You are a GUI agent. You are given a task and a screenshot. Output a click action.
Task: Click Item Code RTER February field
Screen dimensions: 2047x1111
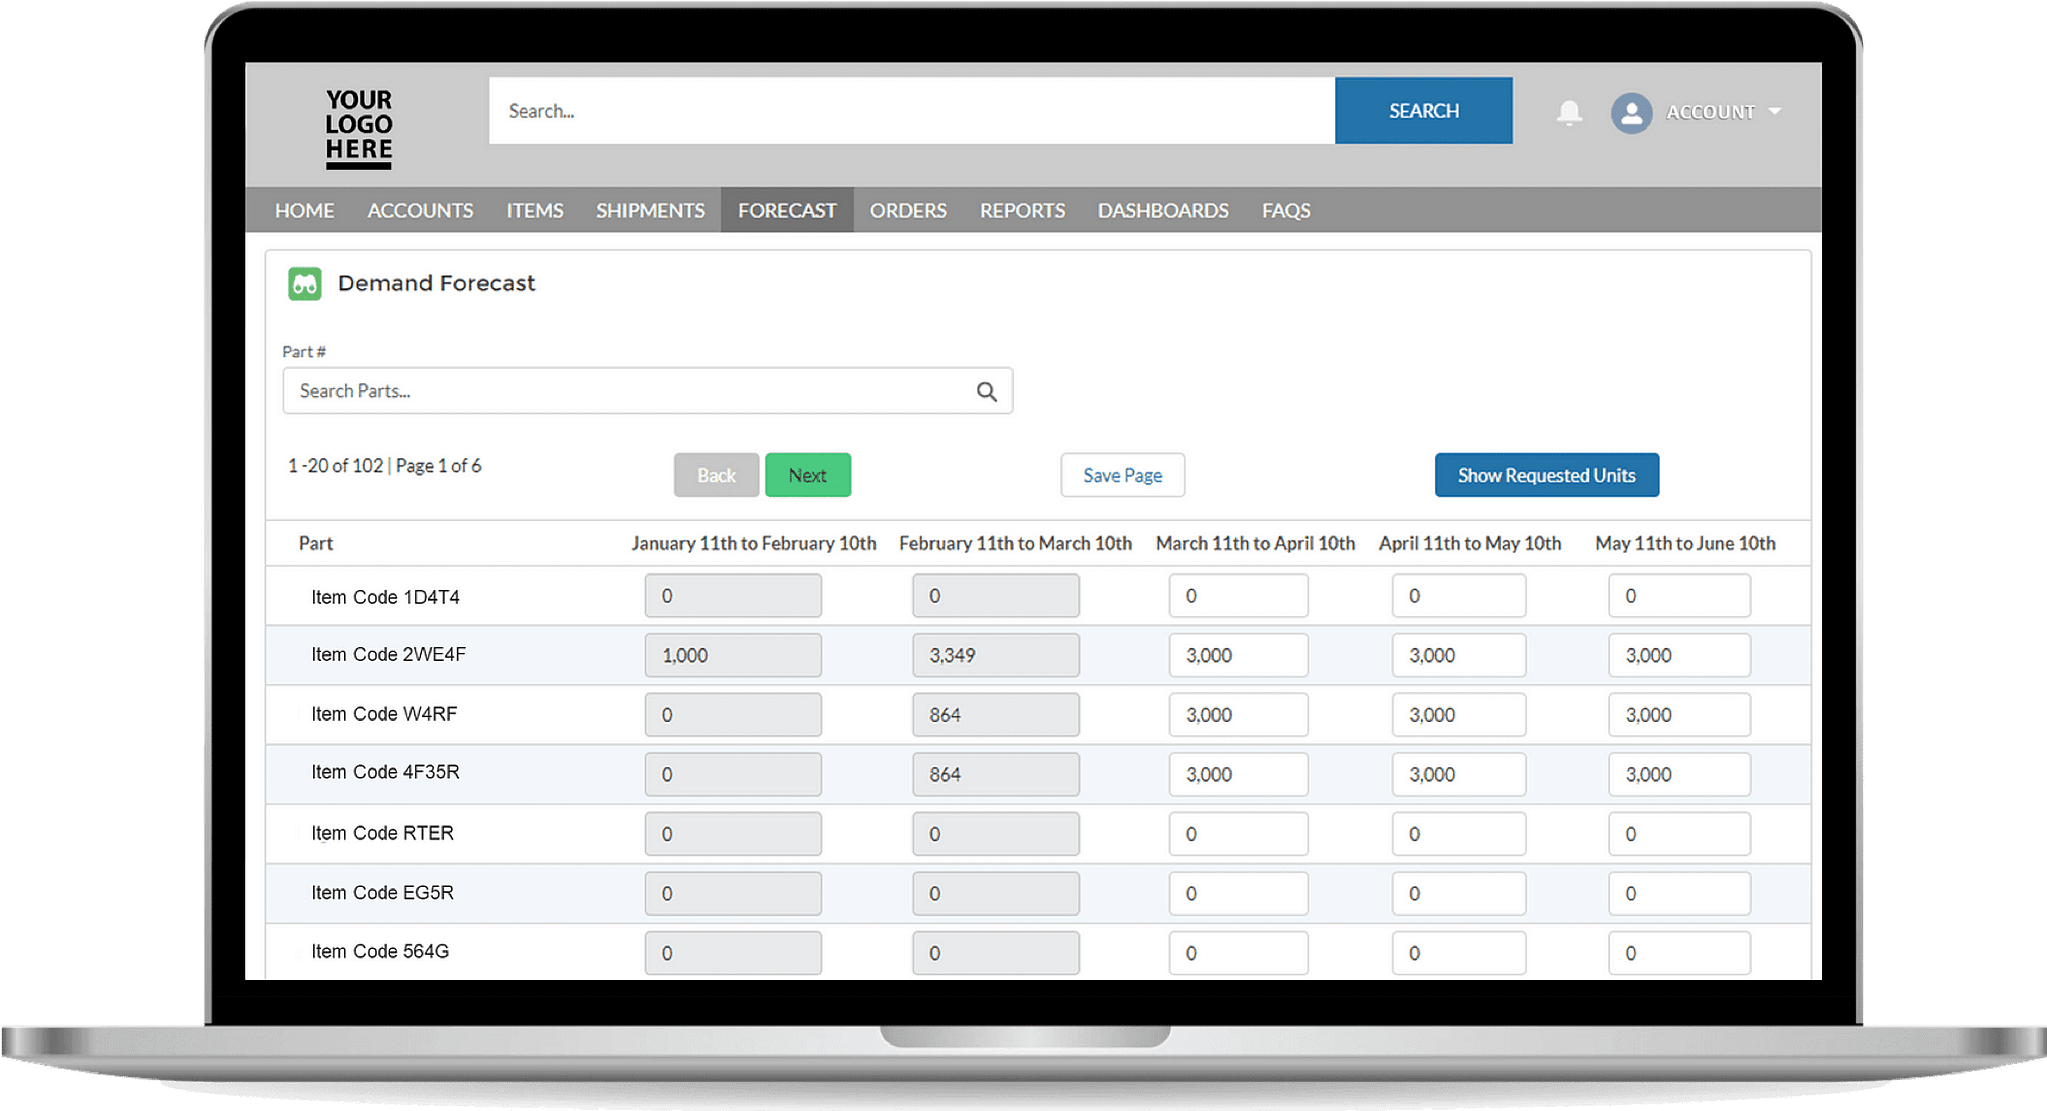coord(996,834)
